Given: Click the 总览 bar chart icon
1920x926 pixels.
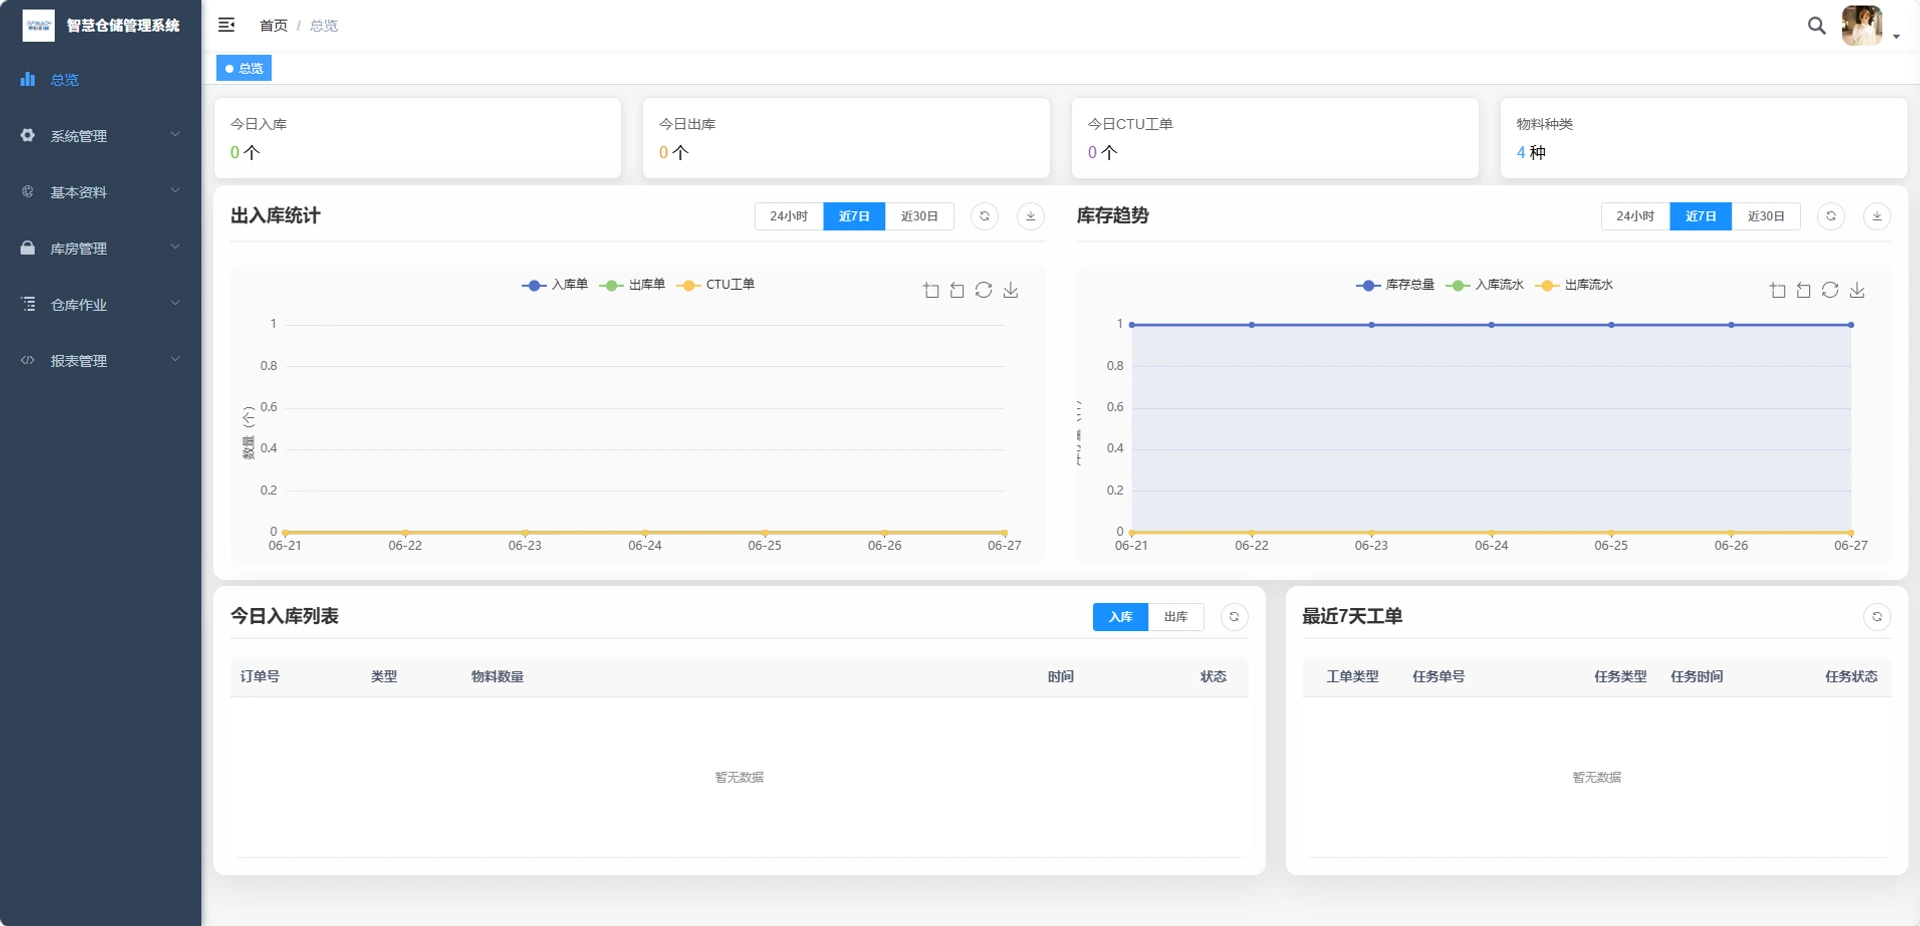Looking at the screenshot, I should (28, 79).
